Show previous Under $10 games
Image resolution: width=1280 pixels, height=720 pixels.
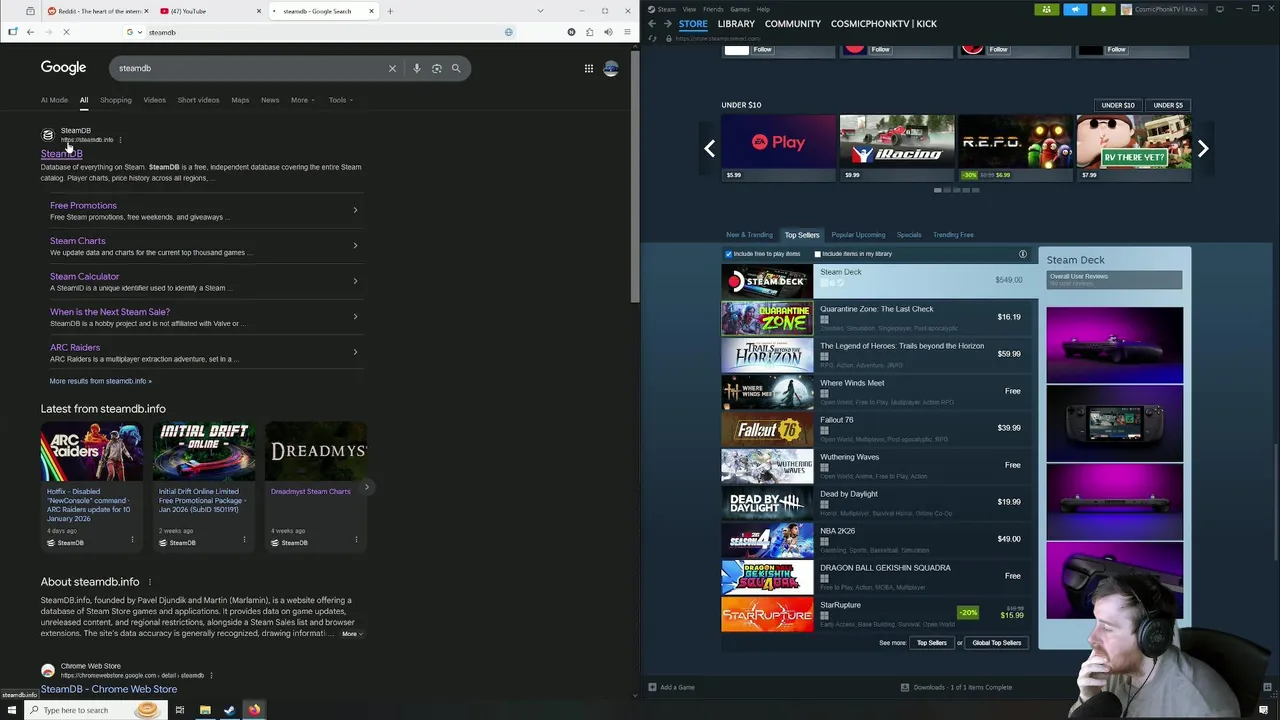(709, 149)
